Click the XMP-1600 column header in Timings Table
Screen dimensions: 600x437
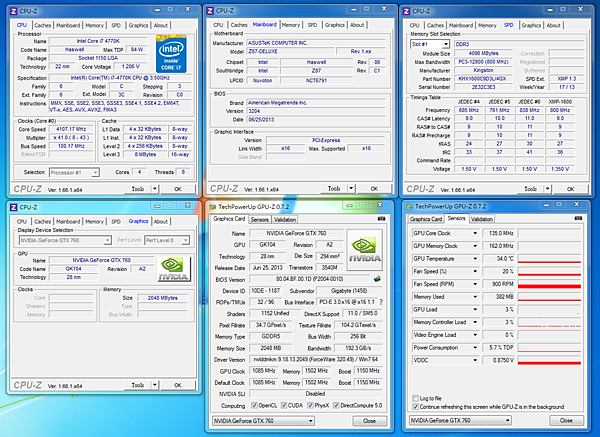click(560, 102)
